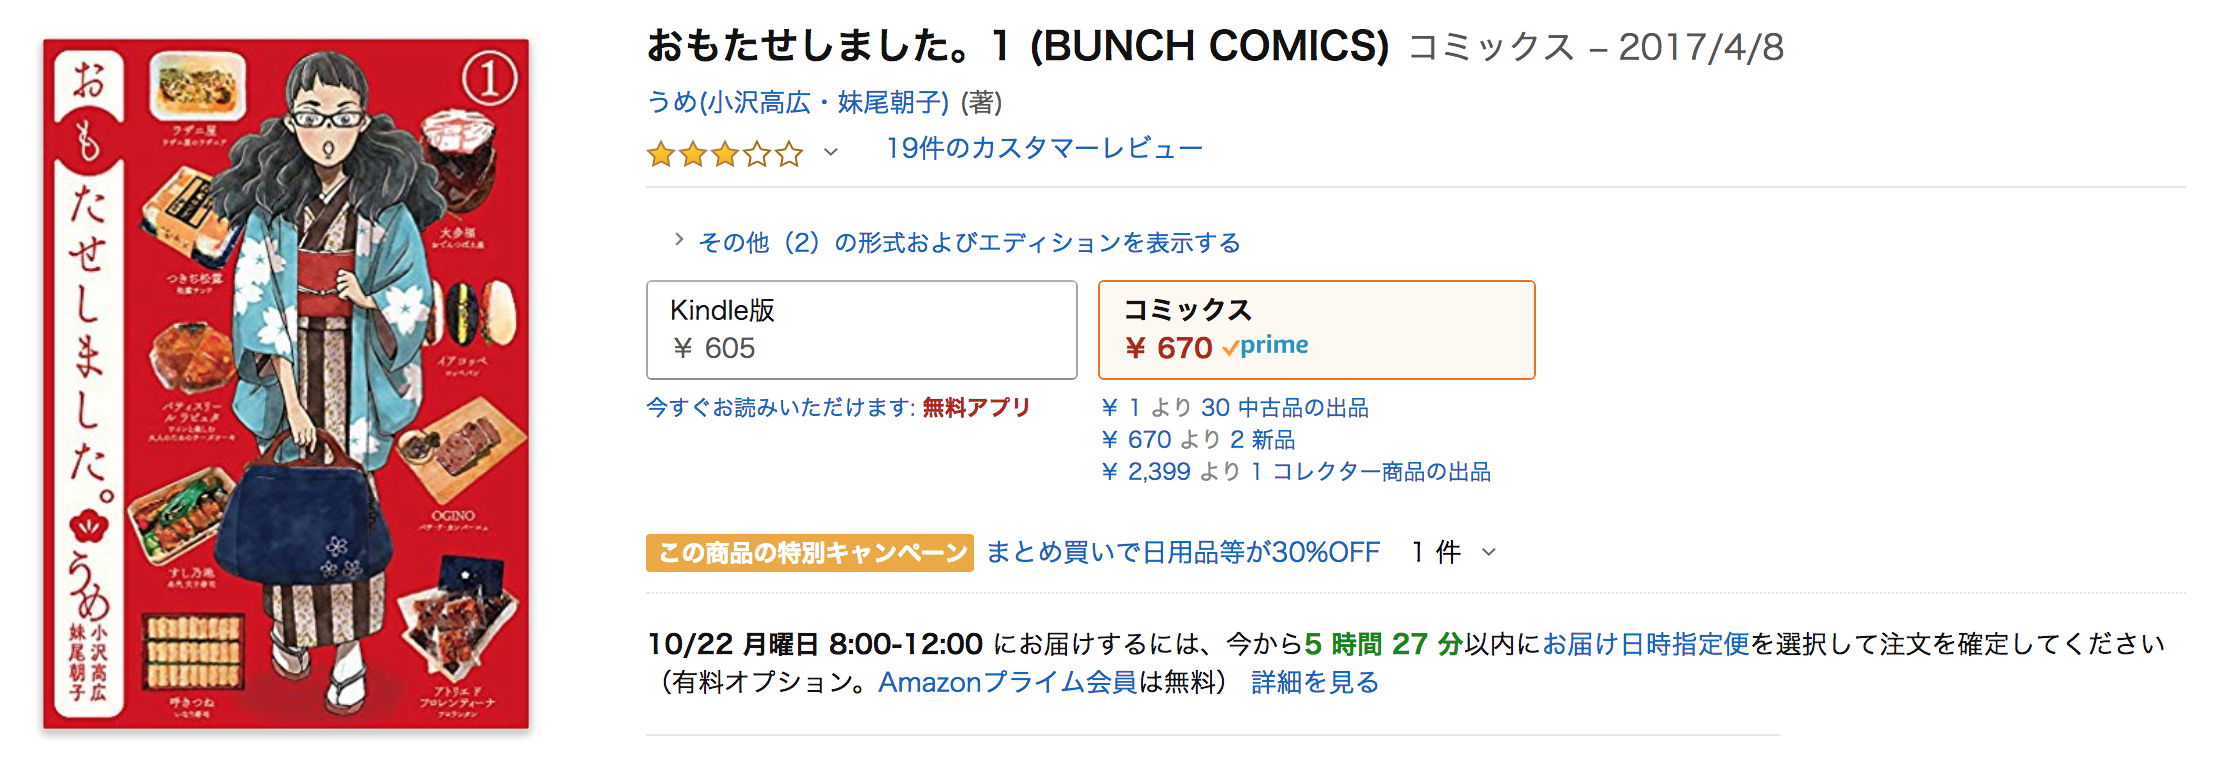View ¥670 より 2 新品 offers
The width and height of the screenshot is (2216, 762).
click(x=1198, y=440)
